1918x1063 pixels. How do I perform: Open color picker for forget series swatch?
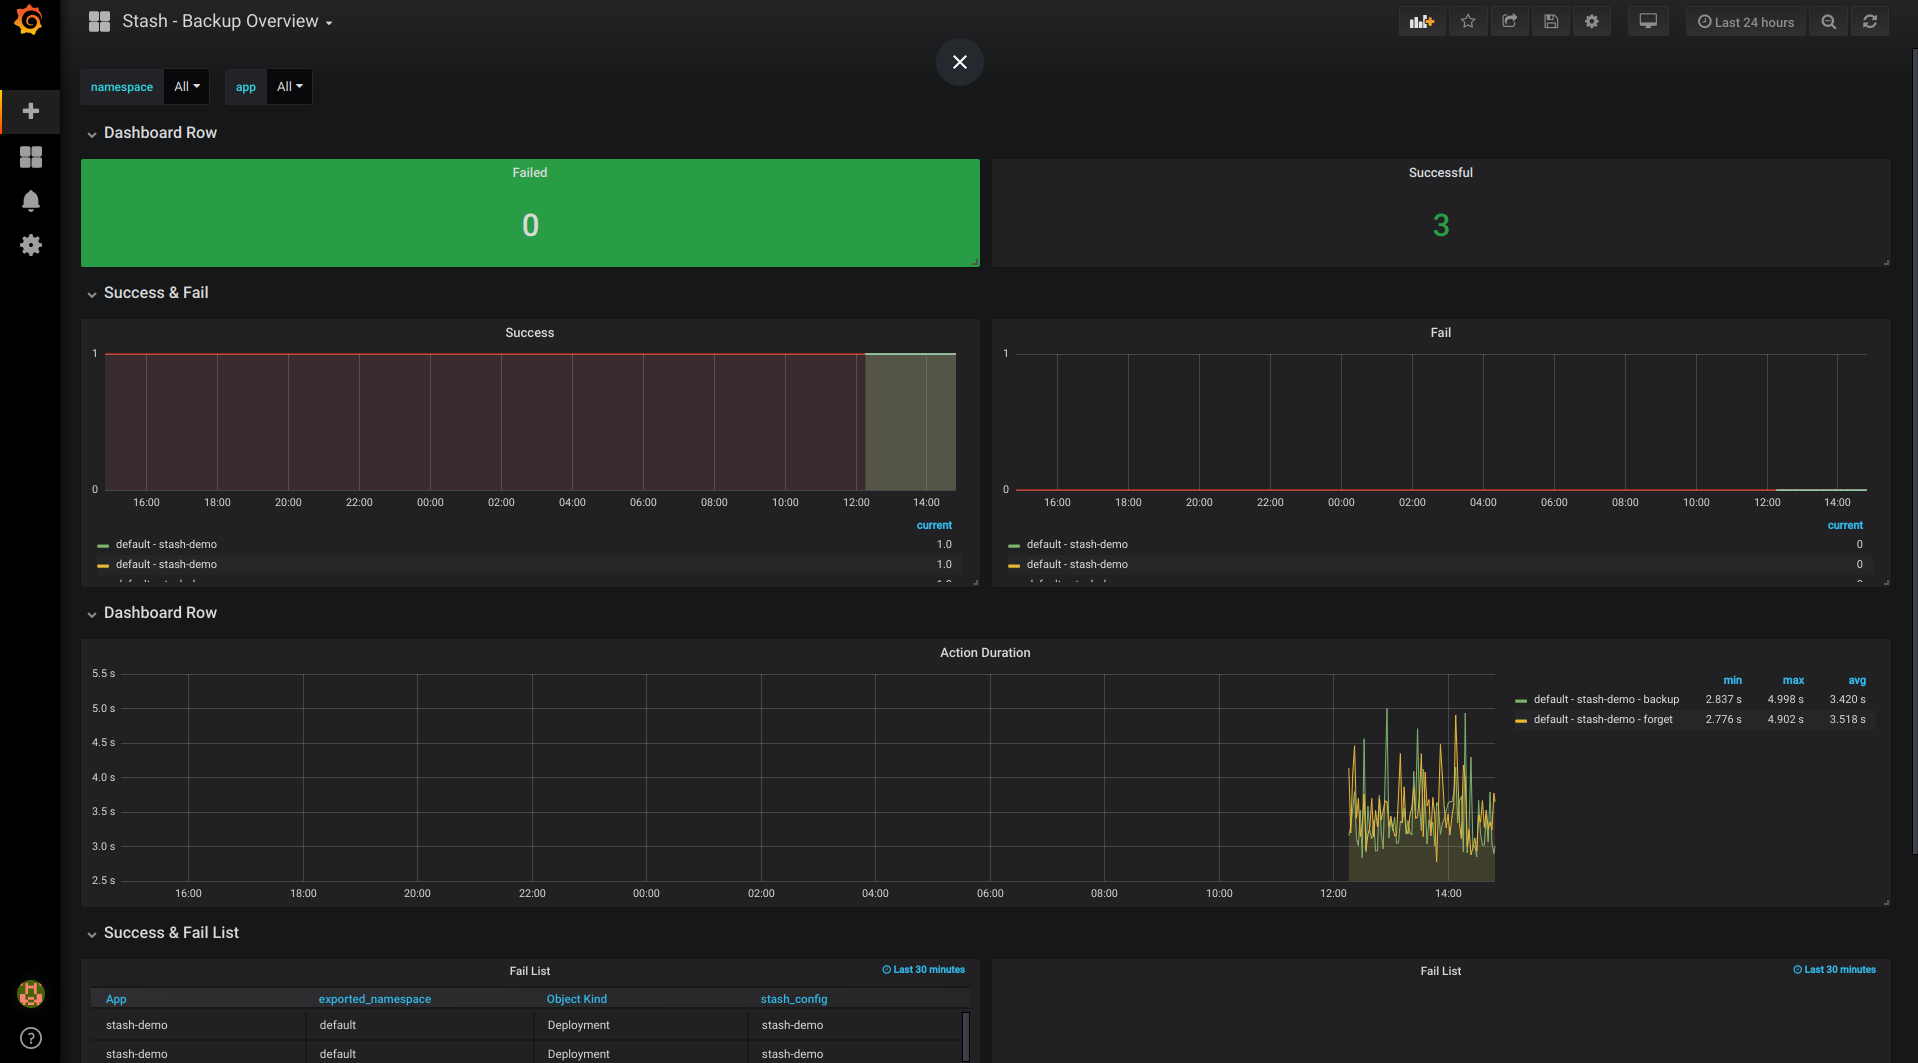pyautogui.click(x=1521, y=720)
